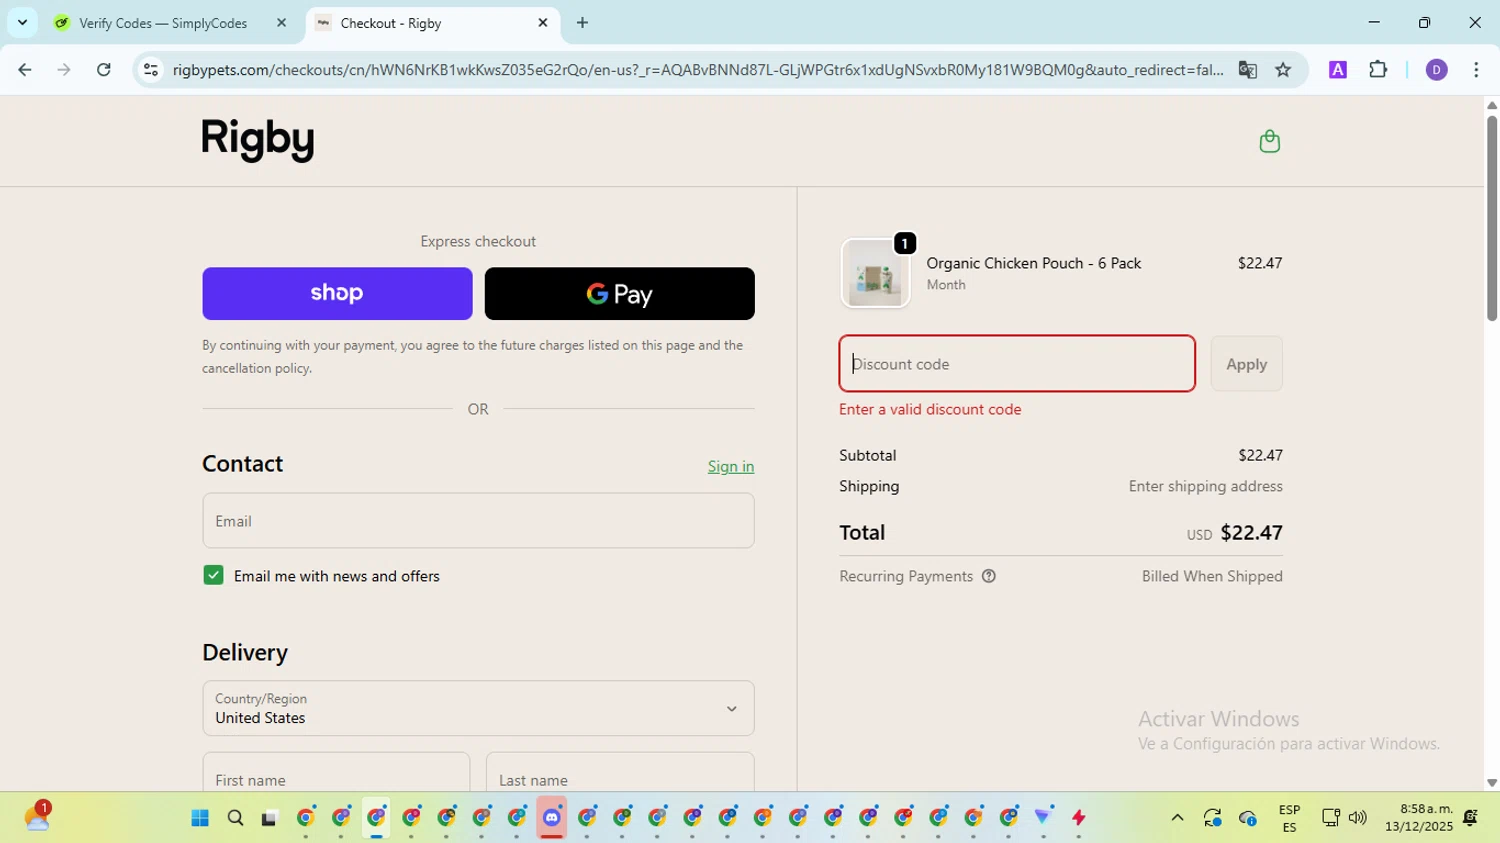This screenshot has height=843, width=1500.
Task: Open the ESP language indicator
Action: 1289,818
